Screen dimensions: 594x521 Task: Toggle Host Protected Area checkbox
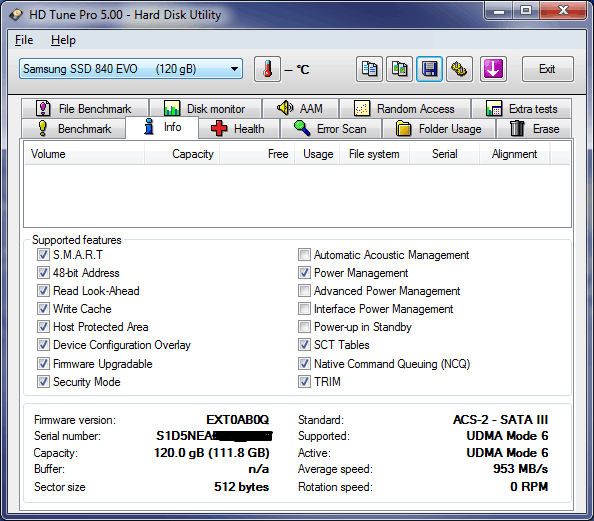tap(43, 327)
